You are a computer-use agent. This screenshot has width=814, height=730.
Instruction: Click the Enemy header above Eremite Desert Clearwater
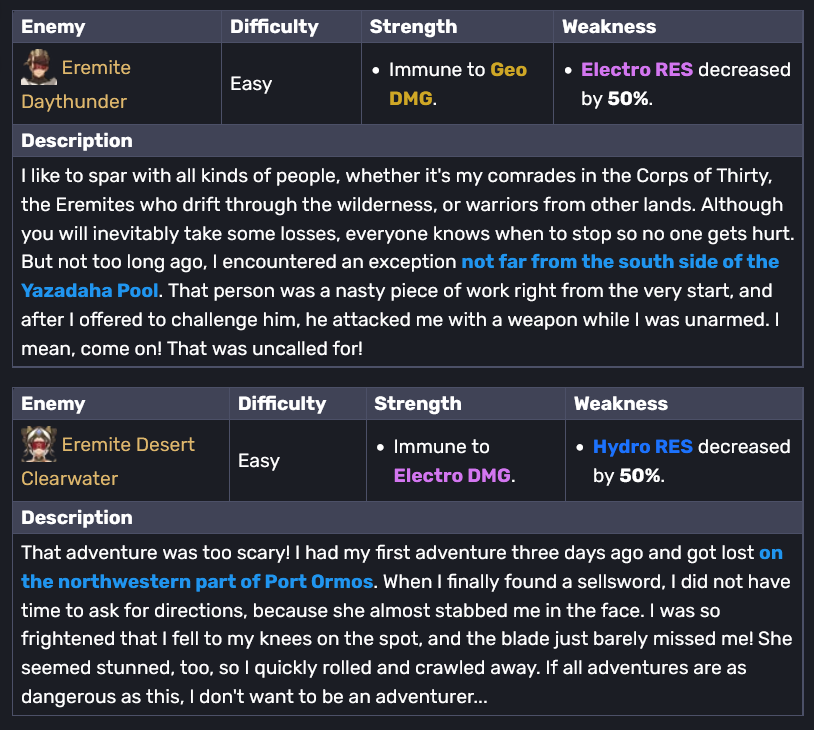click(x=53, y=404)
